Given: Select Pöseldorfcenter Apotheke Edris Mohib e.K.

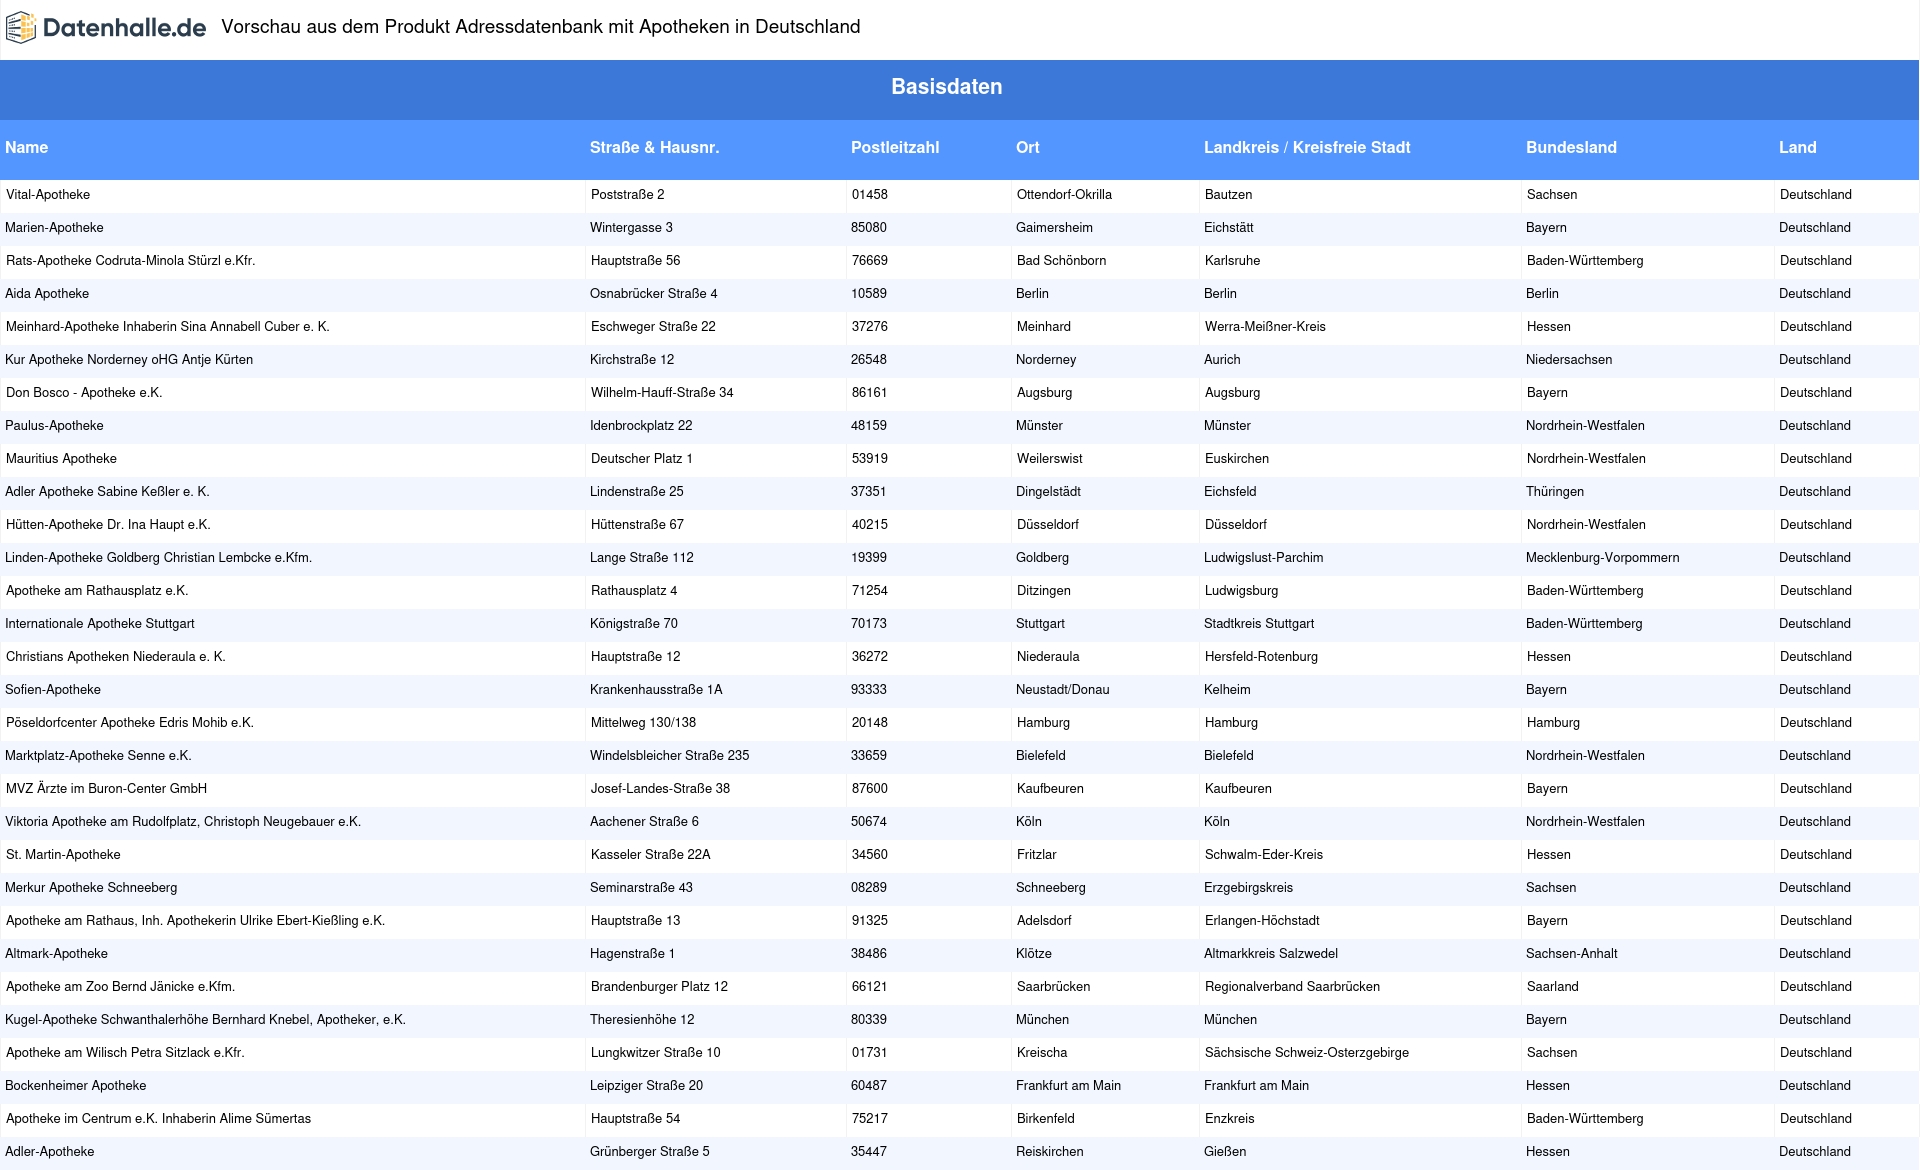Looking at the screenshot, I should pos(130,723).
